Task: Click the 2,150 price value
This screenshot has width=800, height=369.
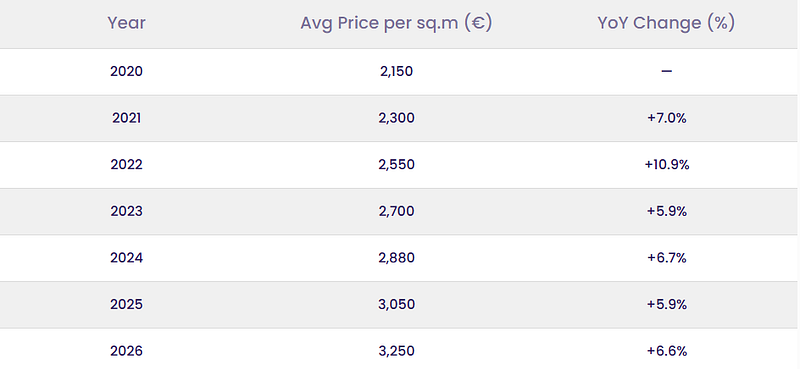Action: click(x=396, y=71)
